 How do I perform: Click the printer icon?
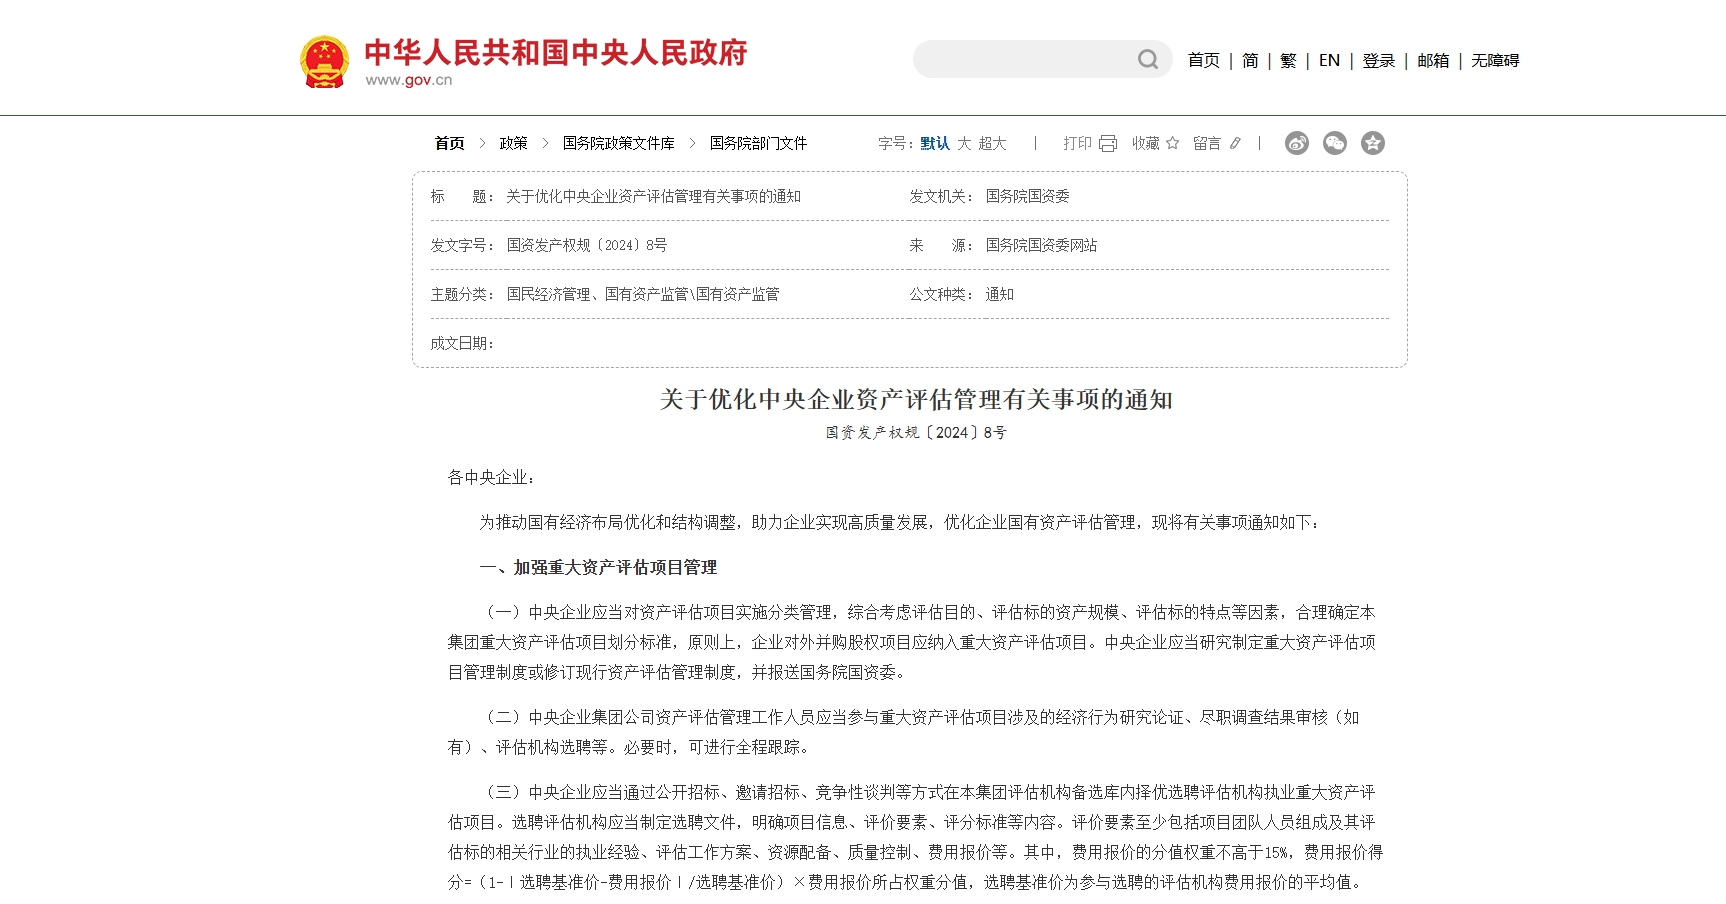1107,144
